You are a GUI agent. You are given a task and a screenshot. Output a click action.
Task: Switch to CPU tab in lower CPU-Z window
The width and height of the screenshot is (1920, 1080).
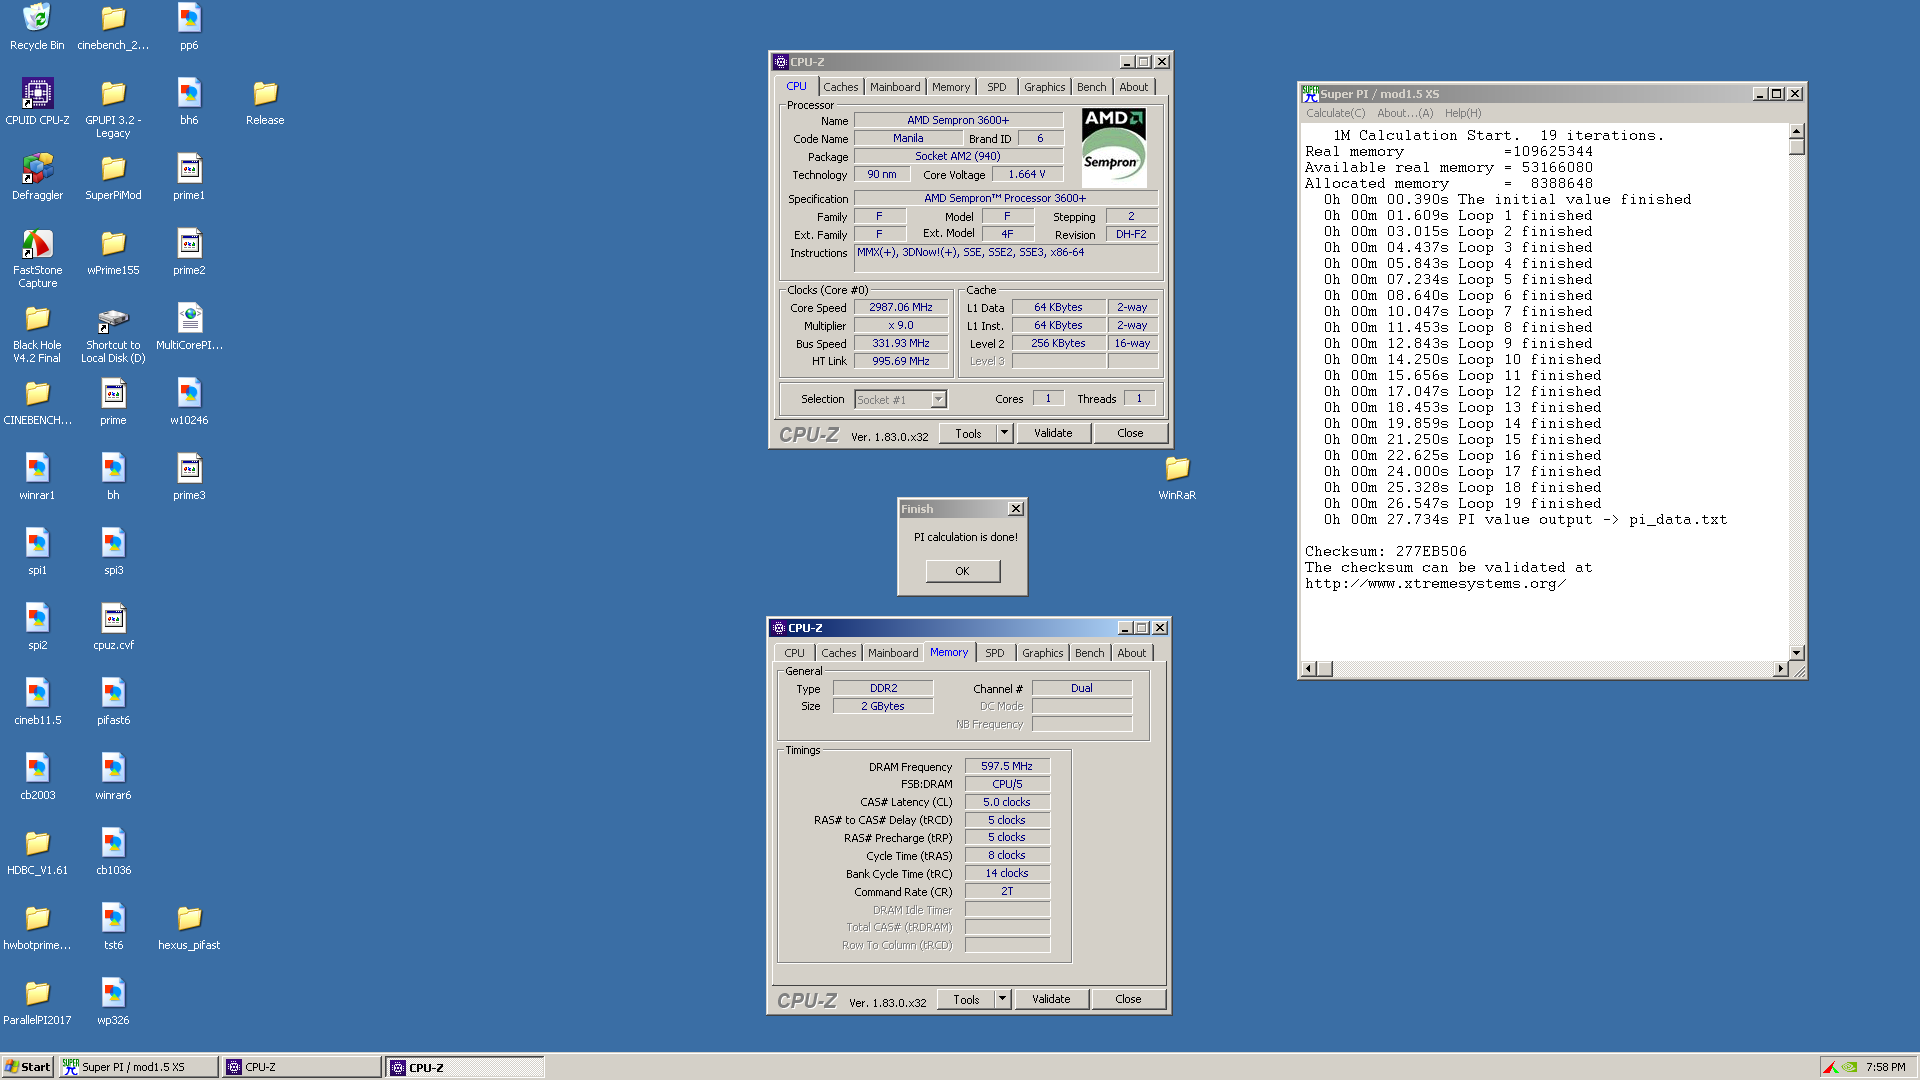point(794,653)
